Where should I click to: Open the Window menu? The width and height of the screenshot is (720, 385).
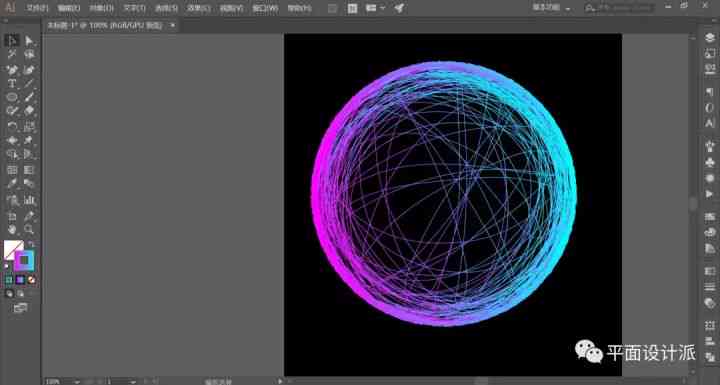point(265,8)
